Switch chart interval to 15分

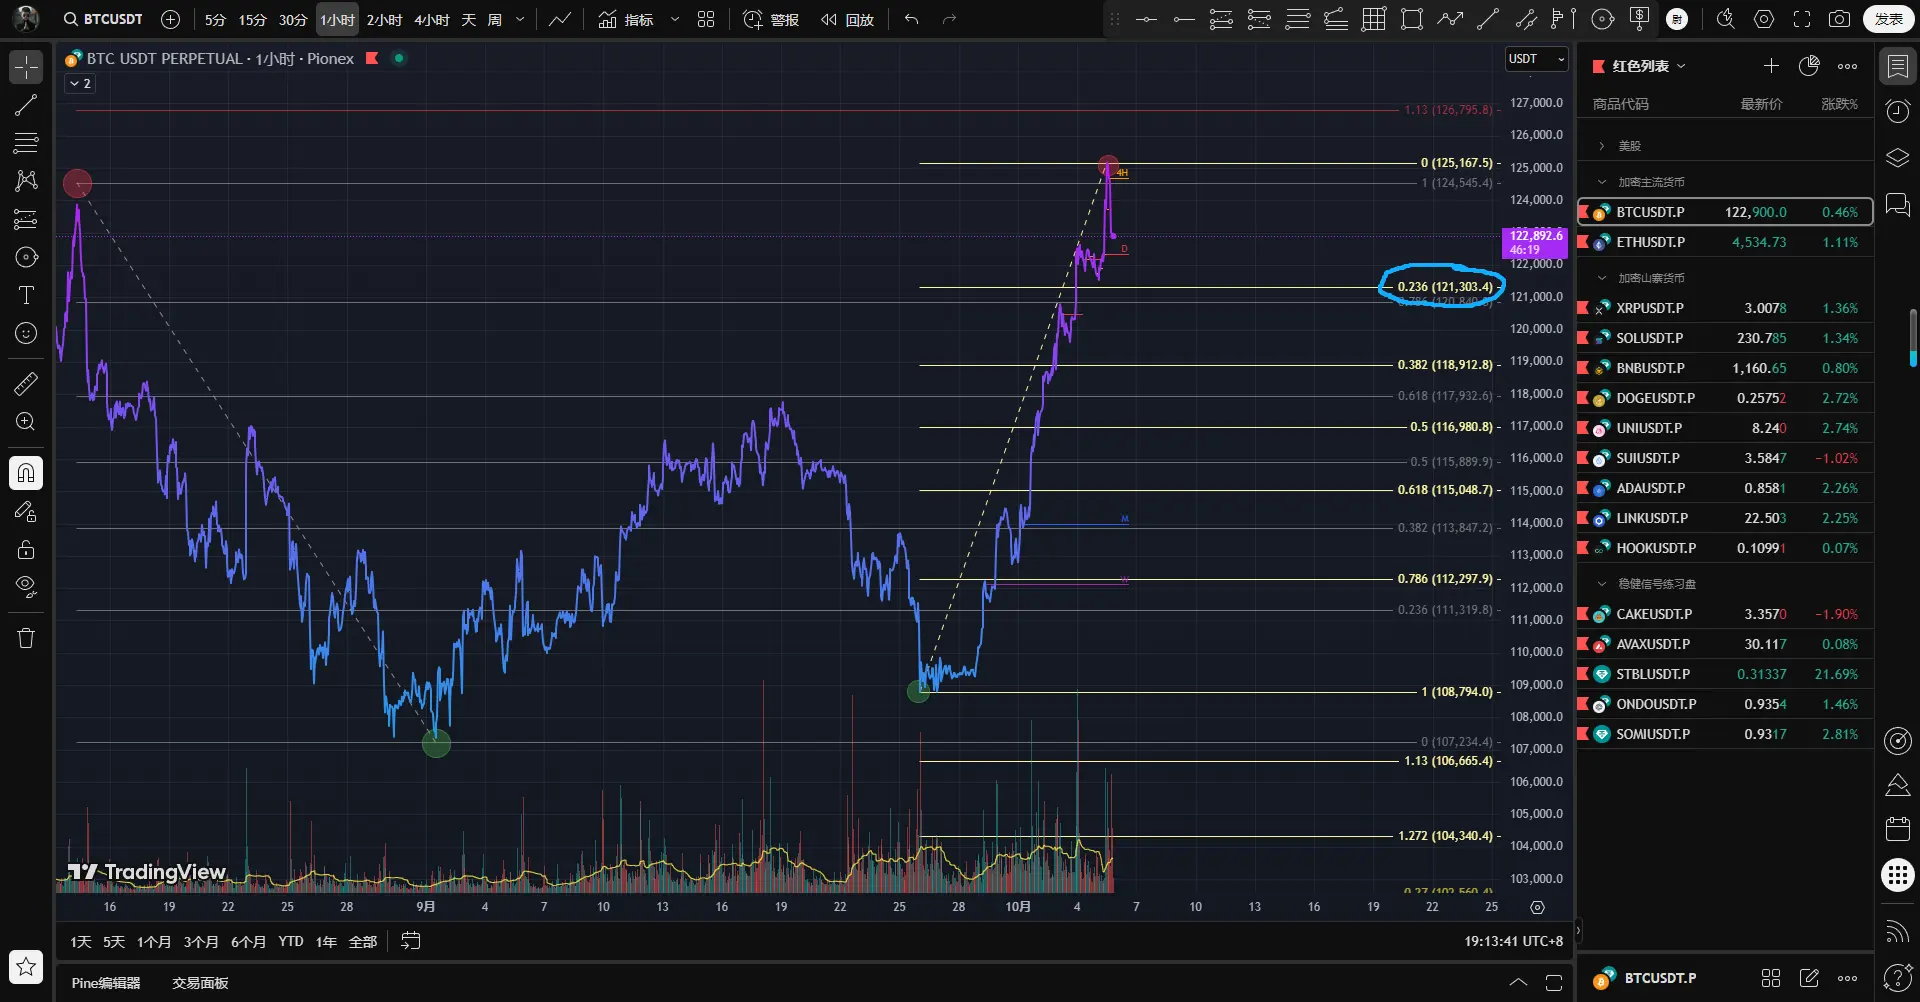(252, 19)
